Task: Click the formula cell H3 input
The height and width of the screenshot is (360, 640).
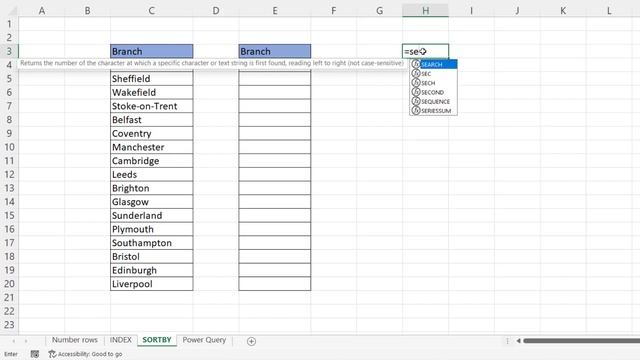Action: tap(425, 51)
